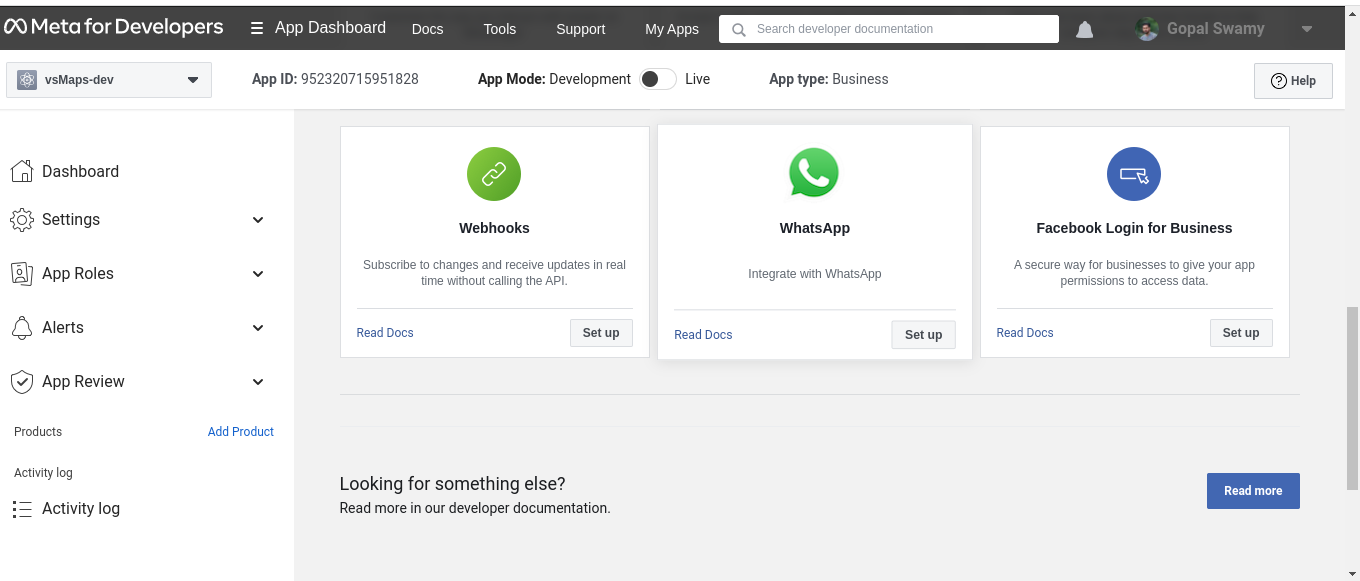The width and height of the screenshot is (1360, 581).
Task: Click the Facebook Login for Business icon
Action: tap(1134, 174)
